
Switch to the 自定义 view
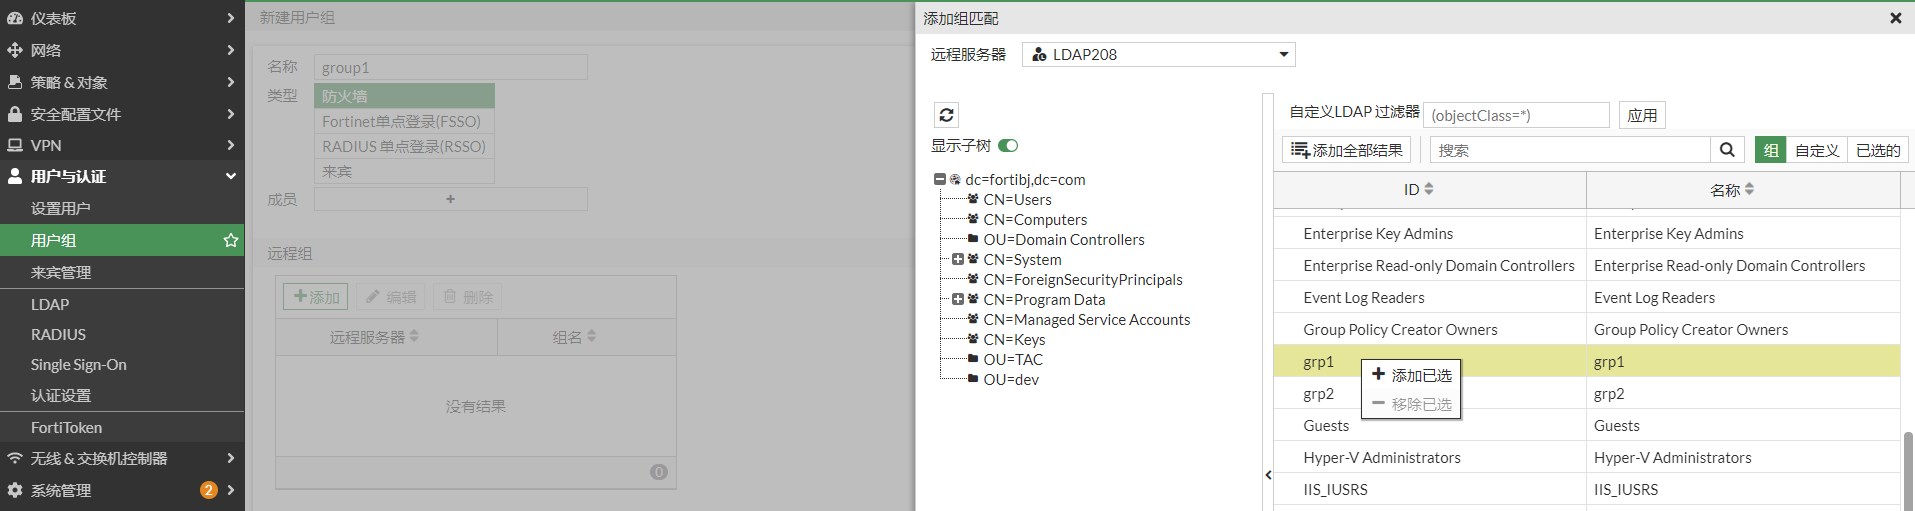pyautogui.click(x=1816, y=150)
